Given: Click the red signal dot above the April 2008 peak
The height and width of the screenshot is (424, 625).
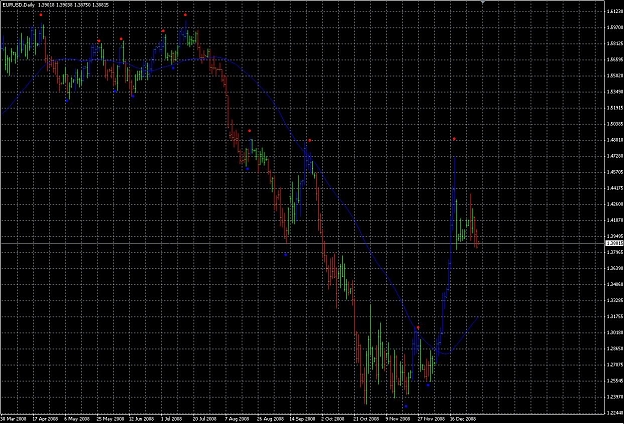Looking at the screenshot, I should coord(41,15).
